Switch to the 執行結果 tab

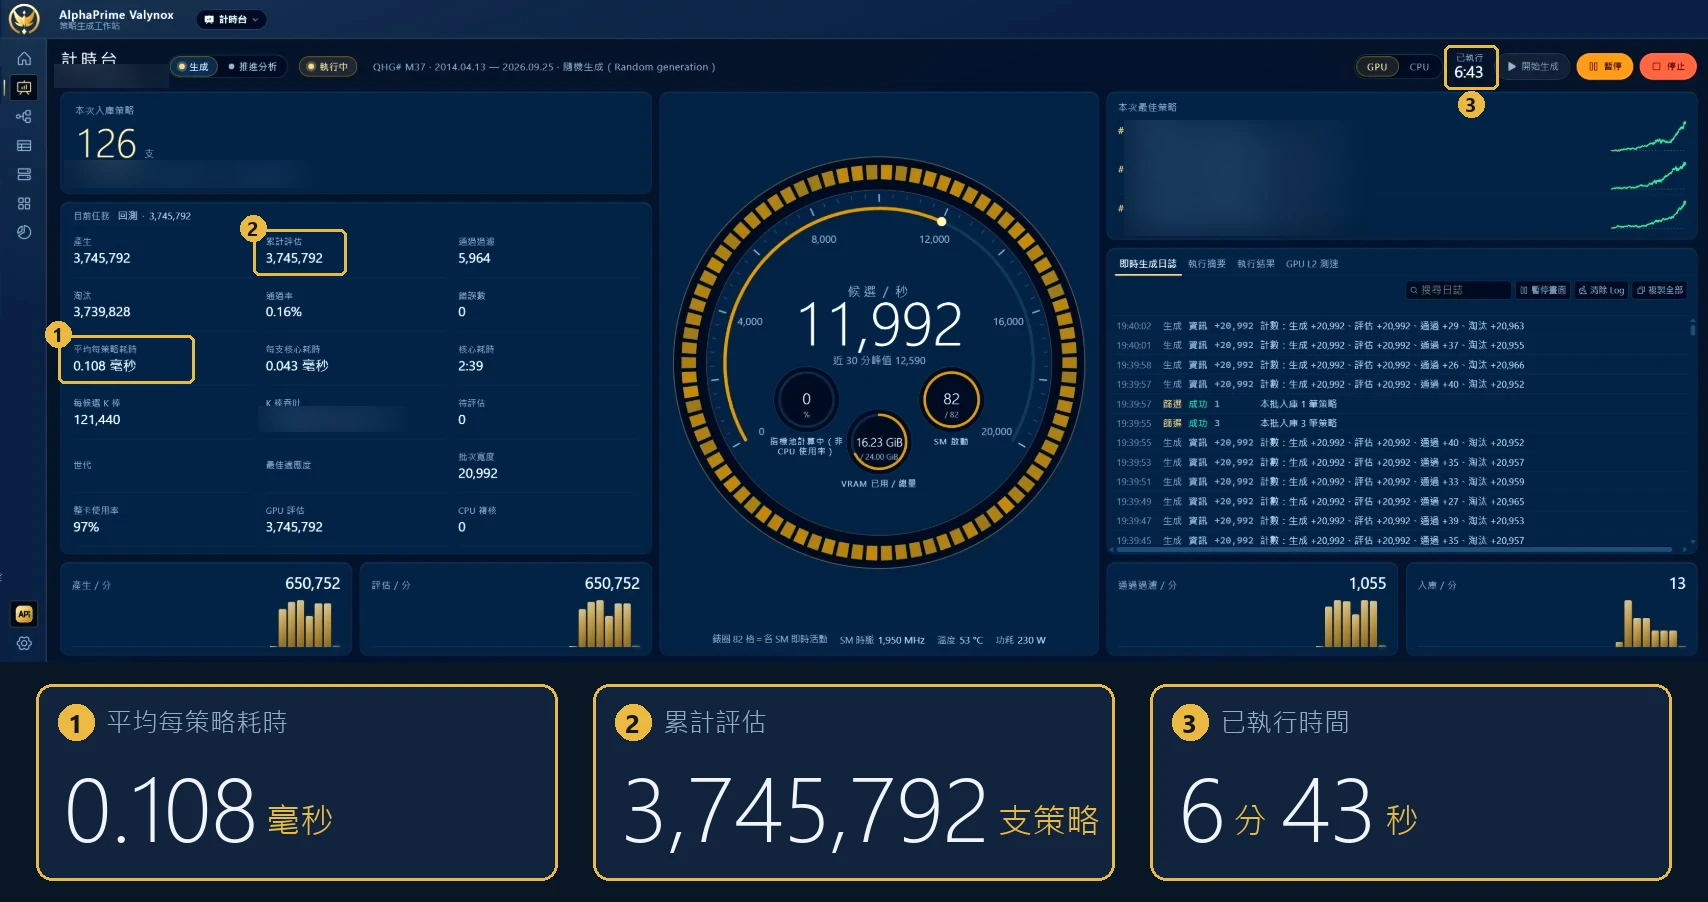(x=1256, y=264)
